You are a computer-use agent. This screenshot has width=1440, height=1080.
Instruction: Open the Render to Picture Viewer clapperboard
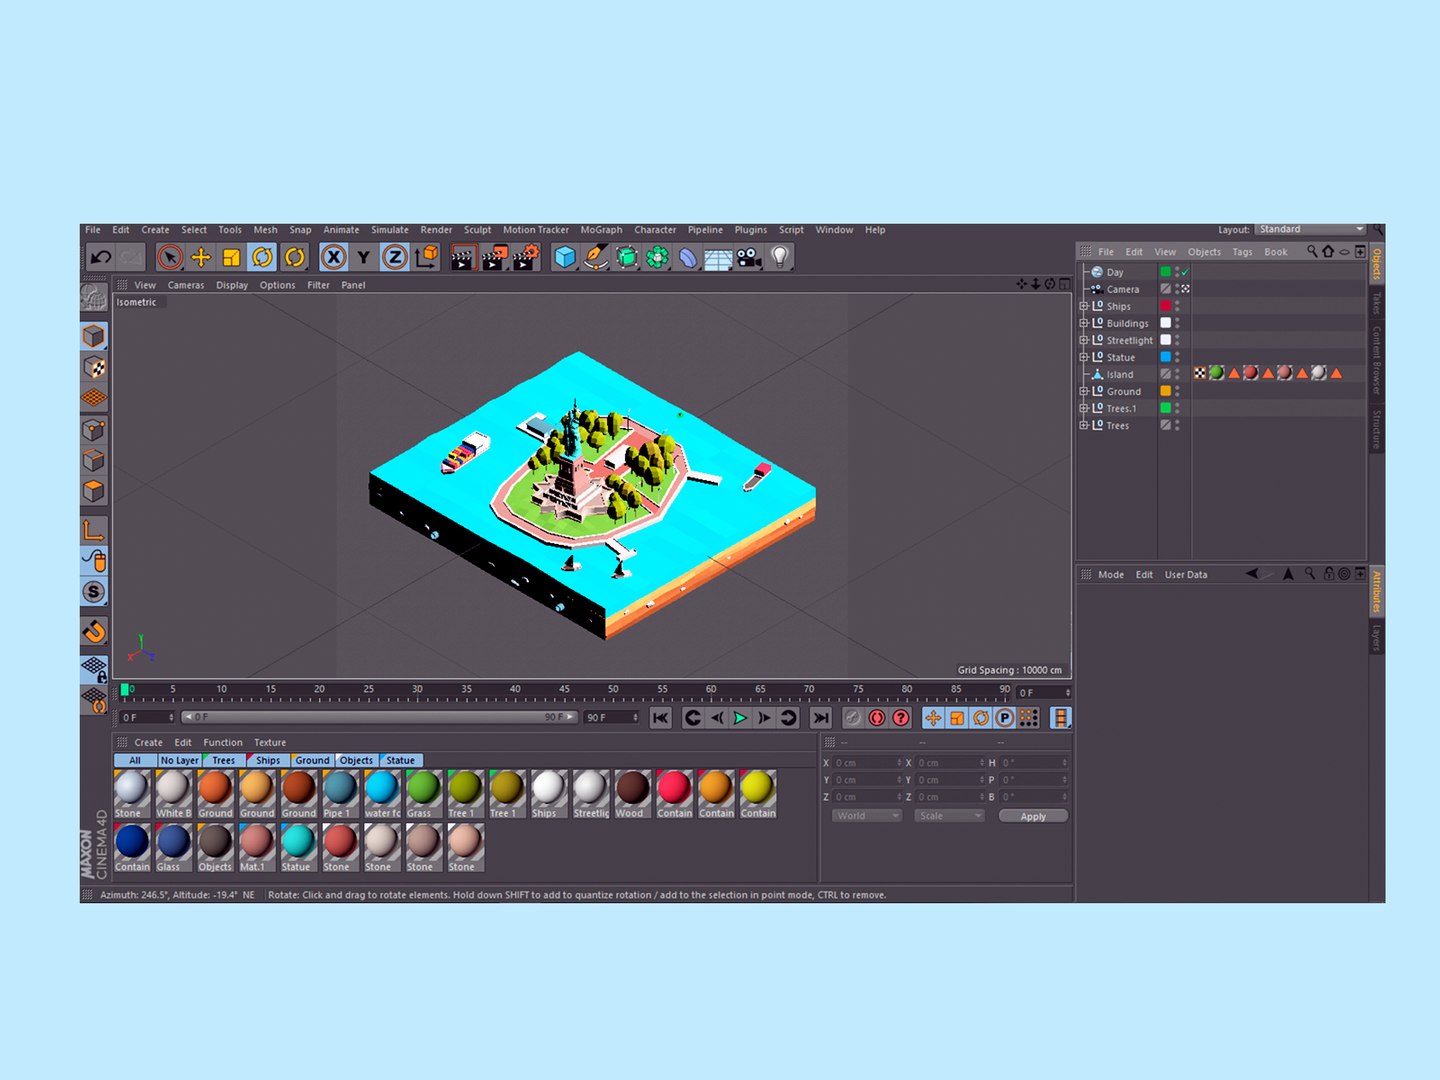point(495,258)
